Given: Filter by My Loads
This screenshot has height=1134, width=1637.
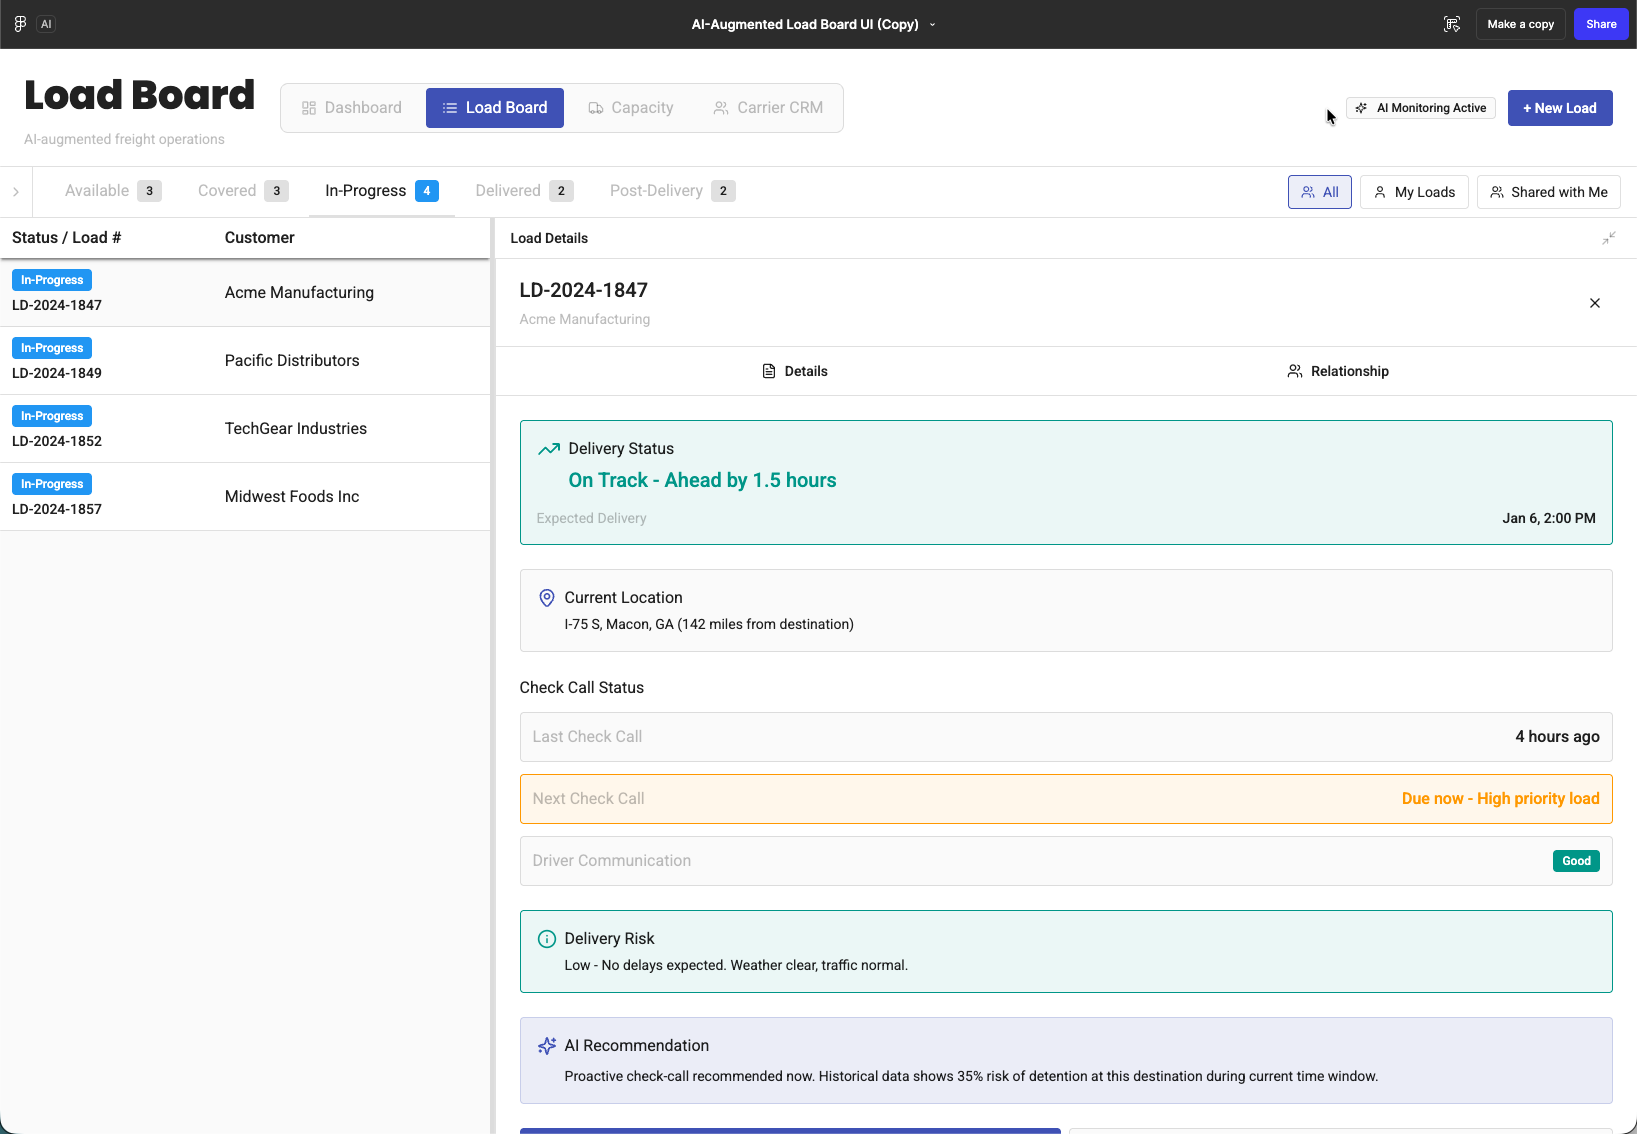Looking at the screenshot, I should click(x=1414, y=192).
